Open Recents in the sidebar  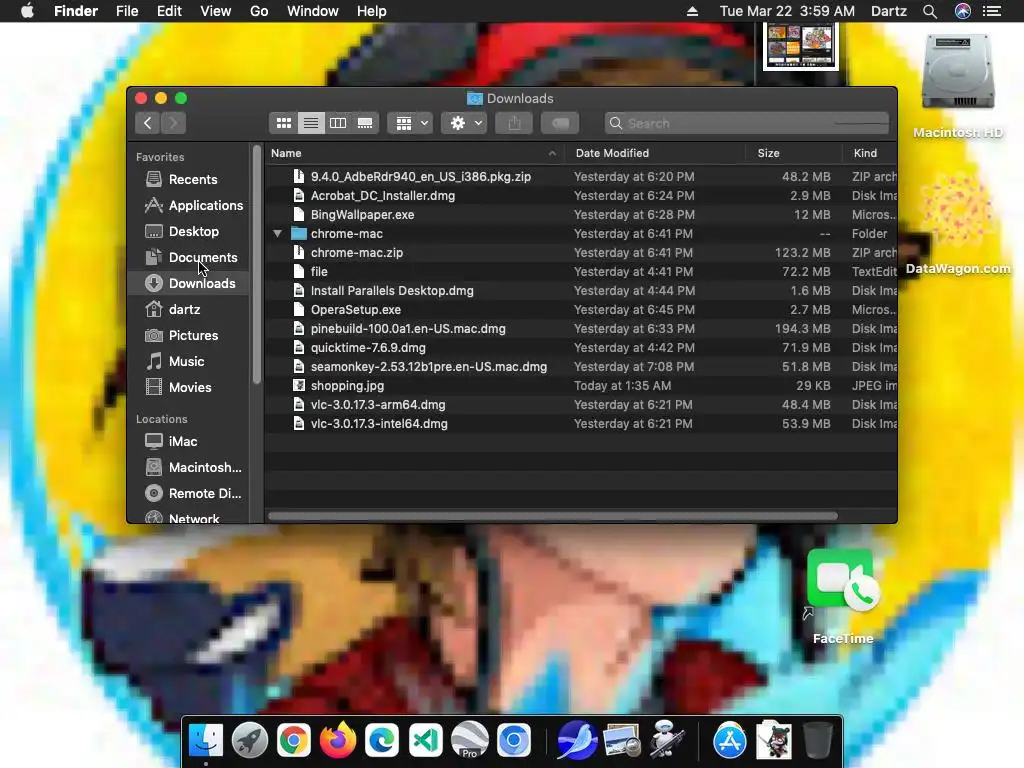click(x=188, y=179)
